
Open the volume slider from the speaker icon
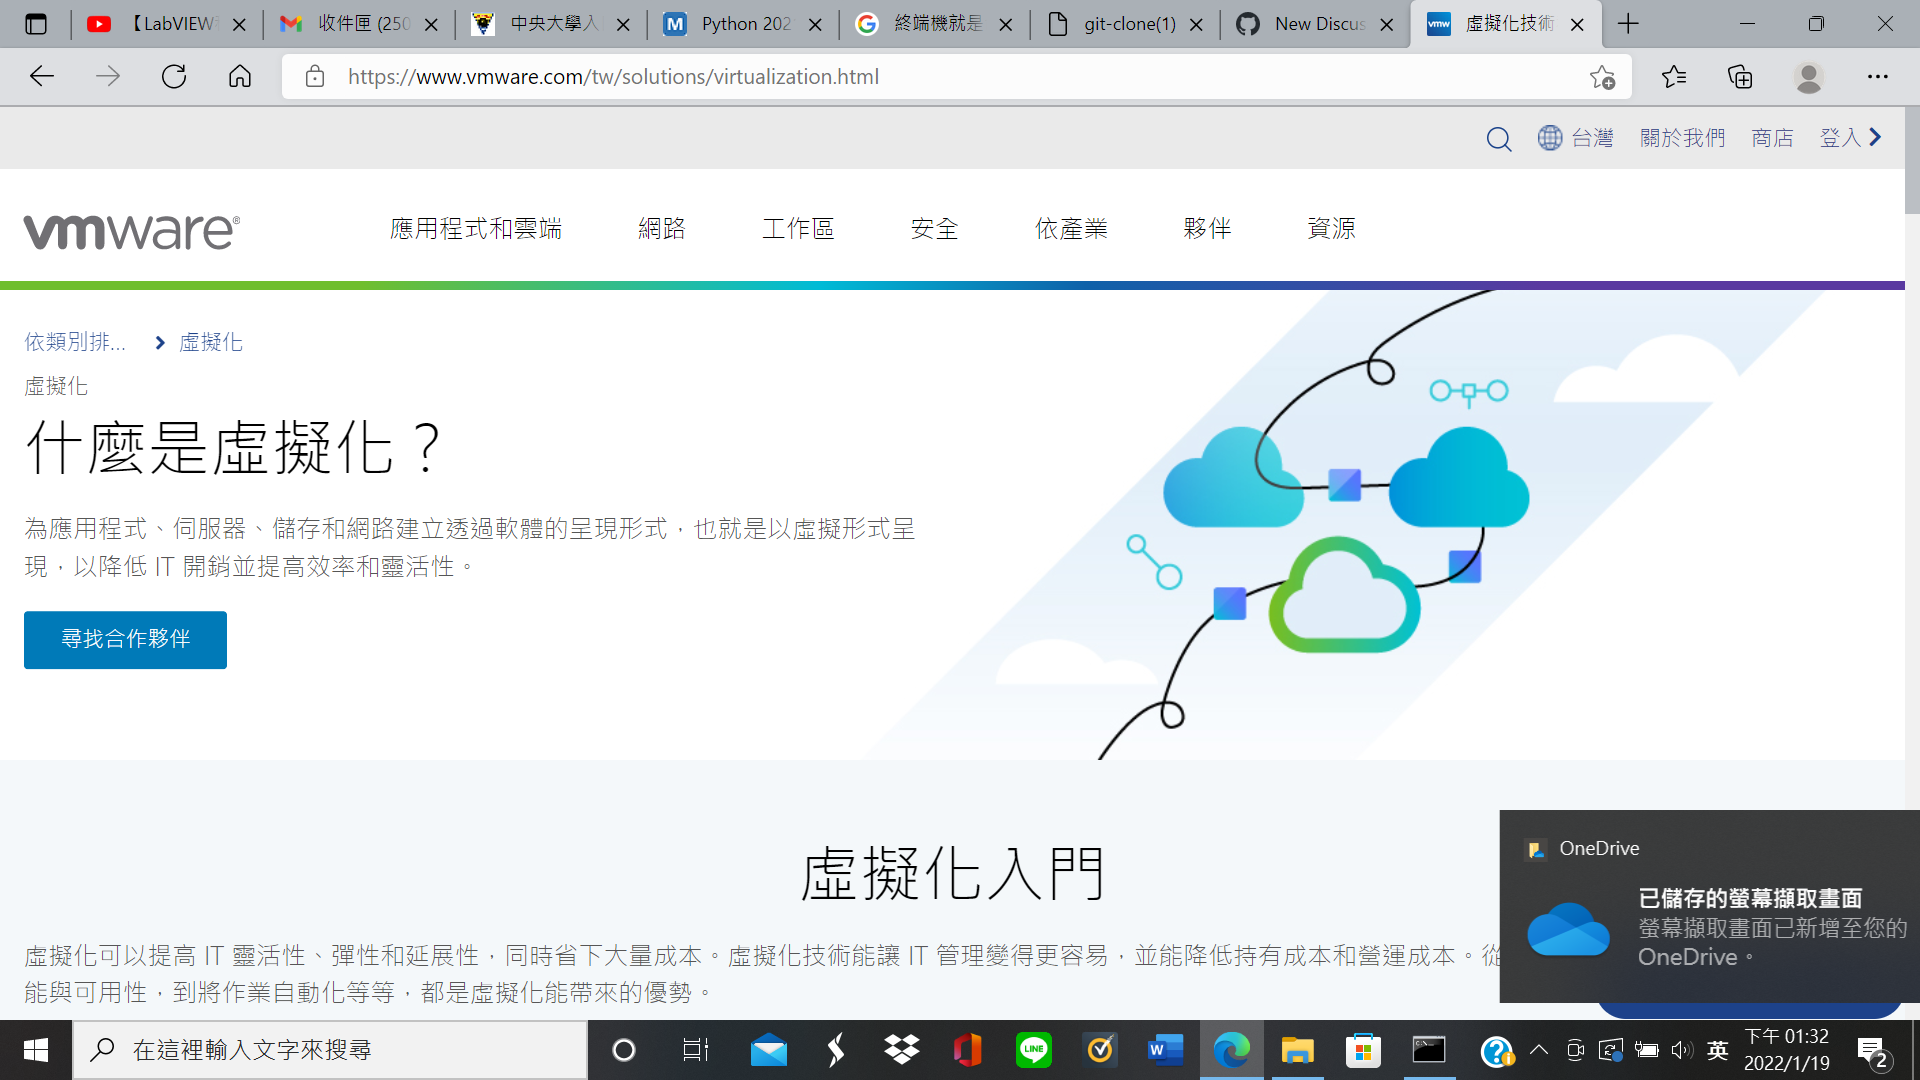pos(1681,1050)
